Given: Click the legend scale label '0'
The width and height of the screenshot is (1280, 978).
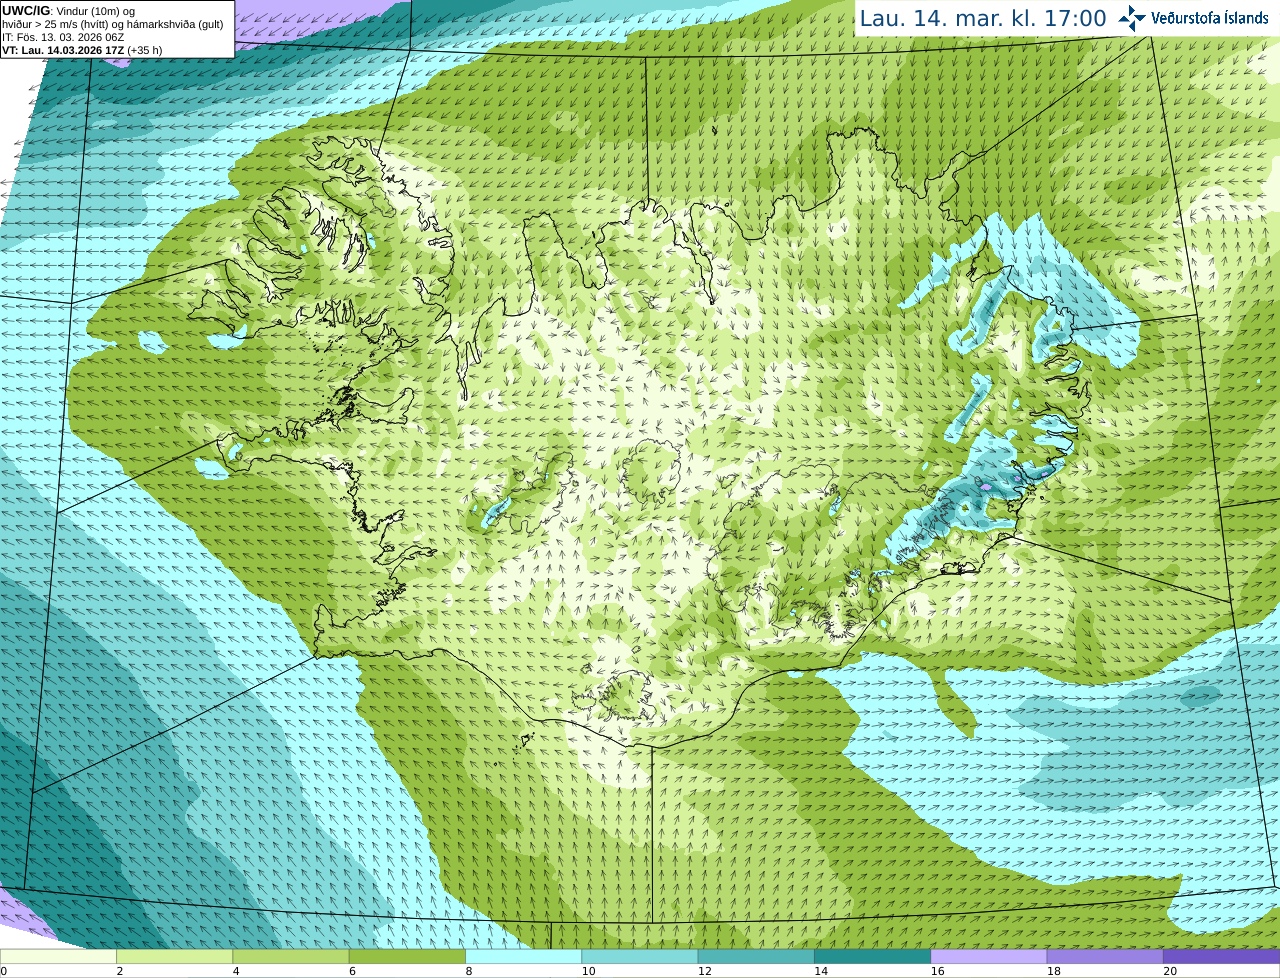Looking at the screenshot, I should coord(4,971).
